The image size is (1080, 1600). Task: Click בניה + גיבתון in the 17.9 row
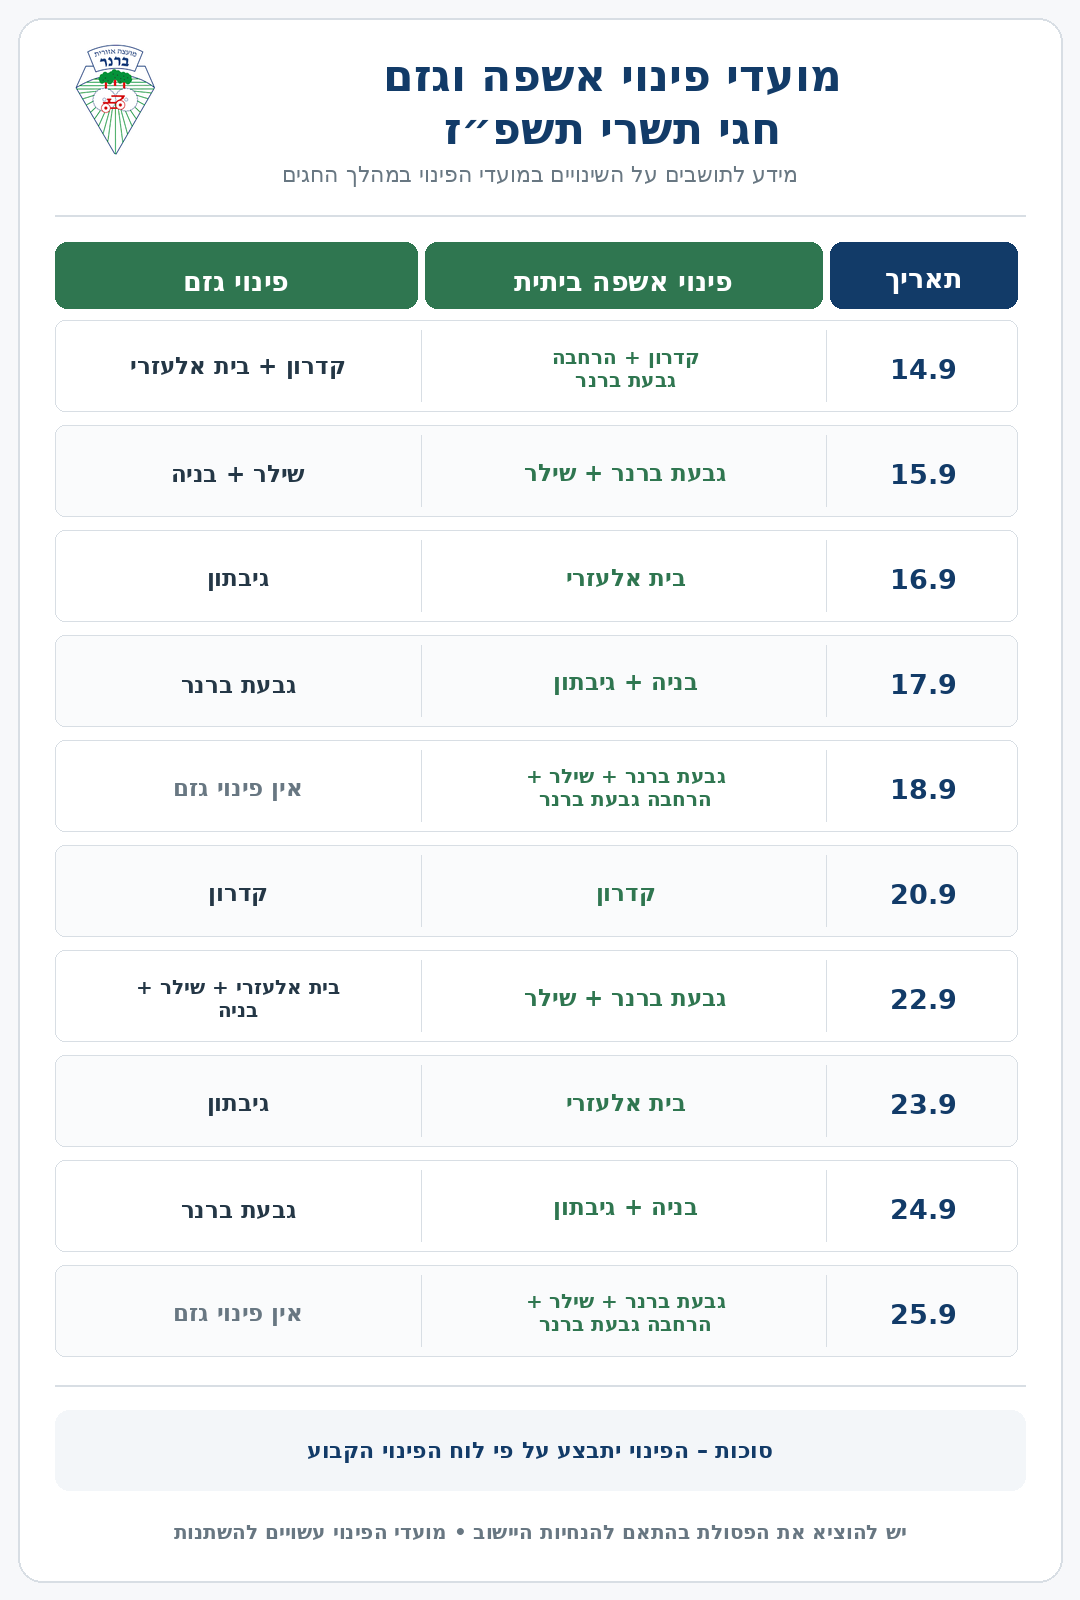point(626,683)
